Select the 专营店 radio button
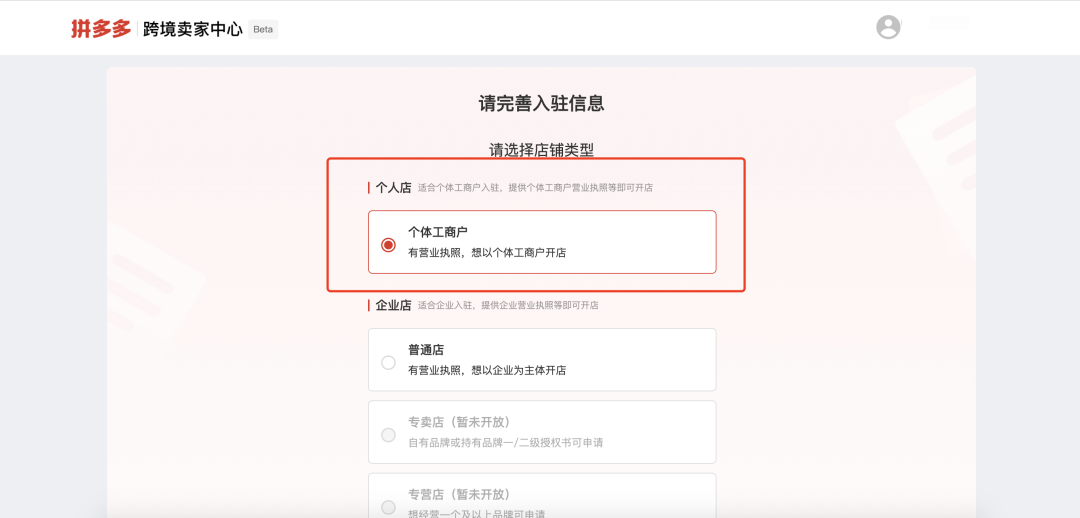The image size is (1080, 518). point(388,507)
